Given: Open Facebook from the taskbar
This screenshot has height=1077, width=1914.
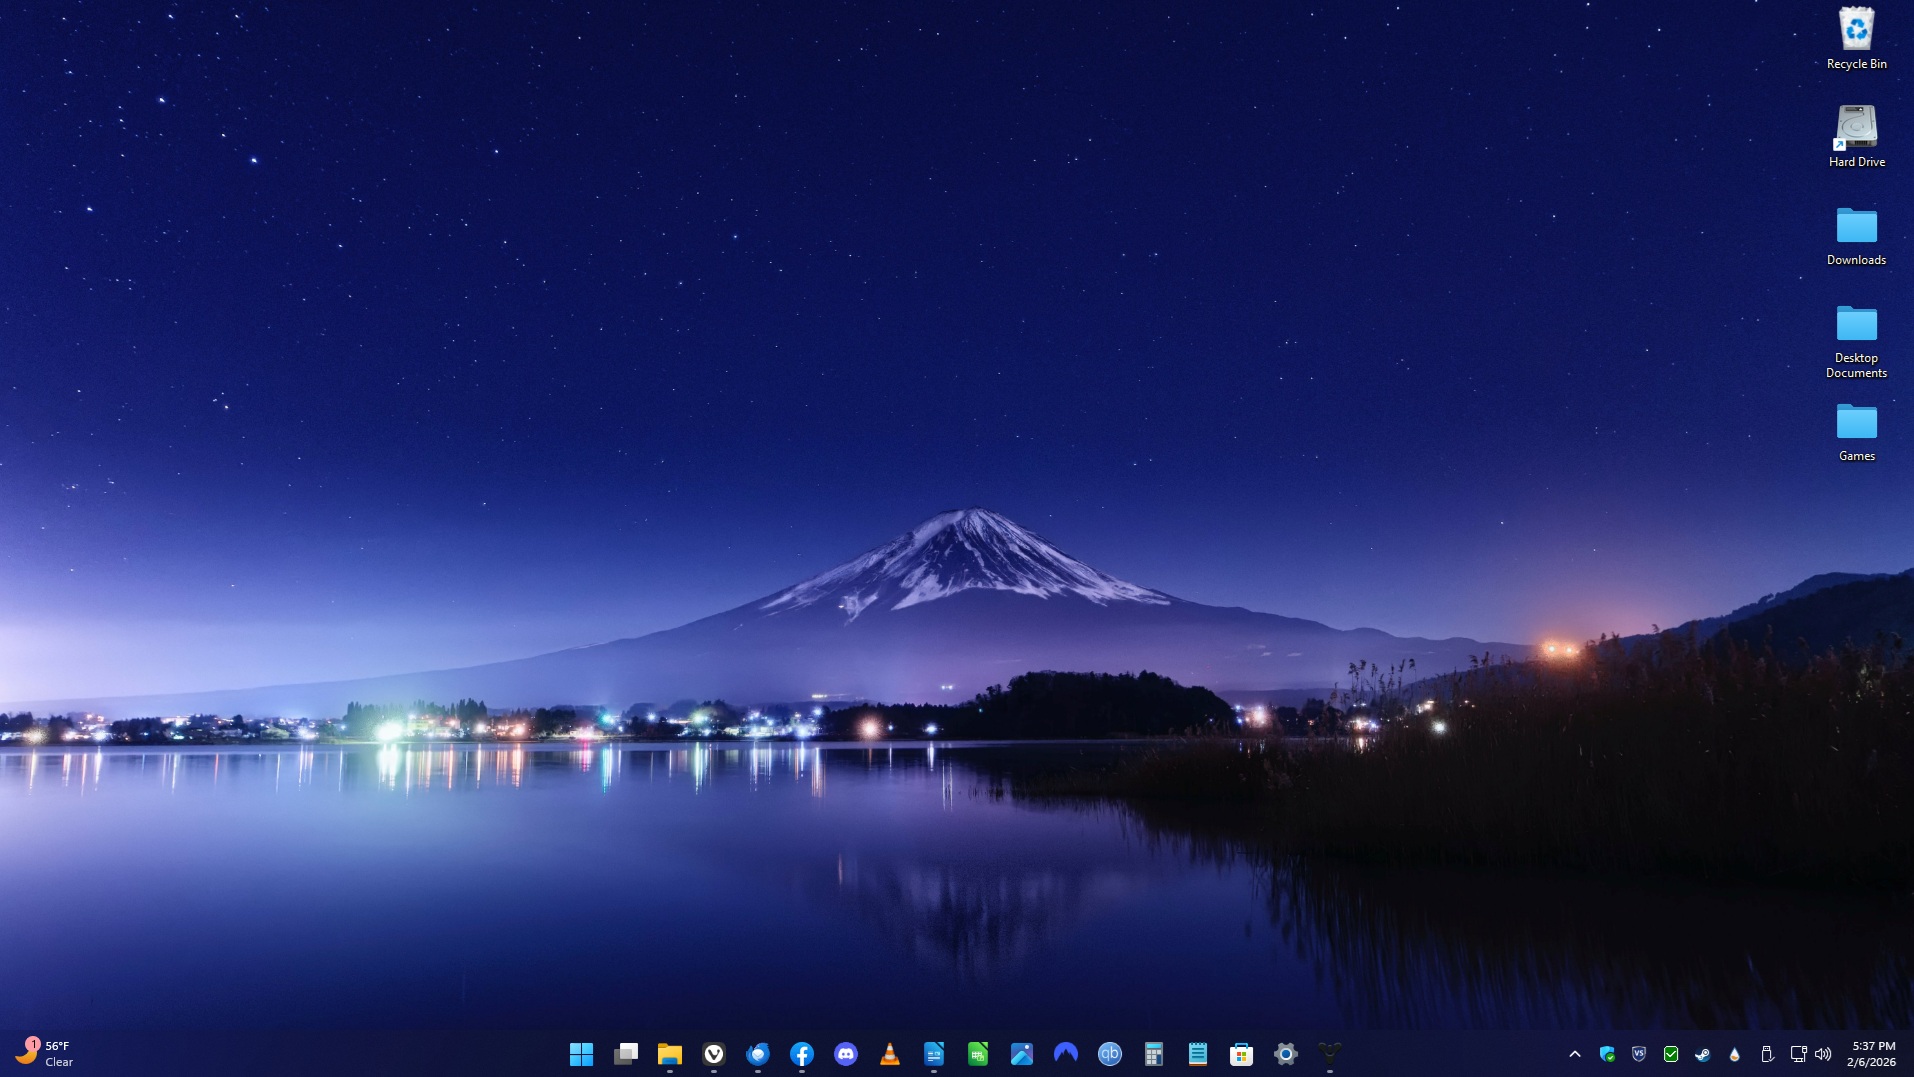Looking at the screenshot, I should [x=802, y=1053].
